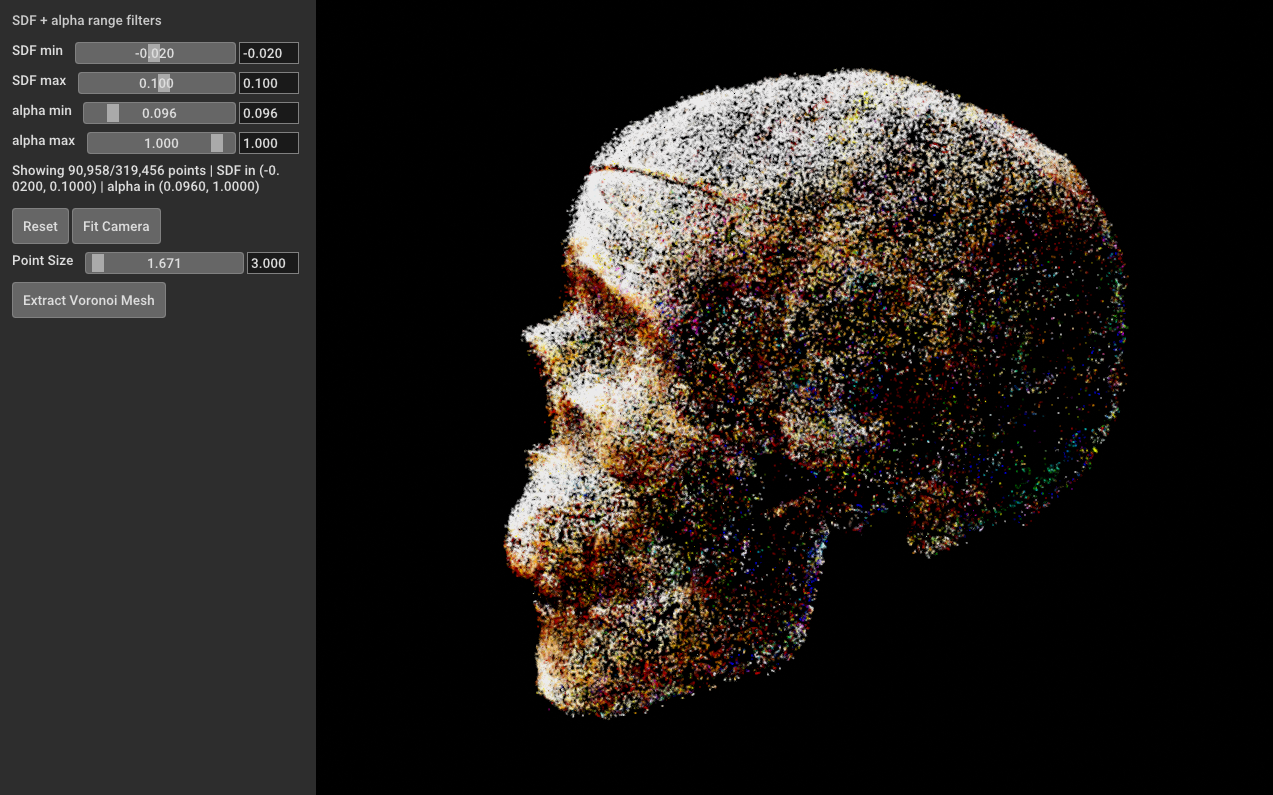This screenshot has height=795, width=1273.
Task: Click the SDF min slider
Action: pos(155,53)
